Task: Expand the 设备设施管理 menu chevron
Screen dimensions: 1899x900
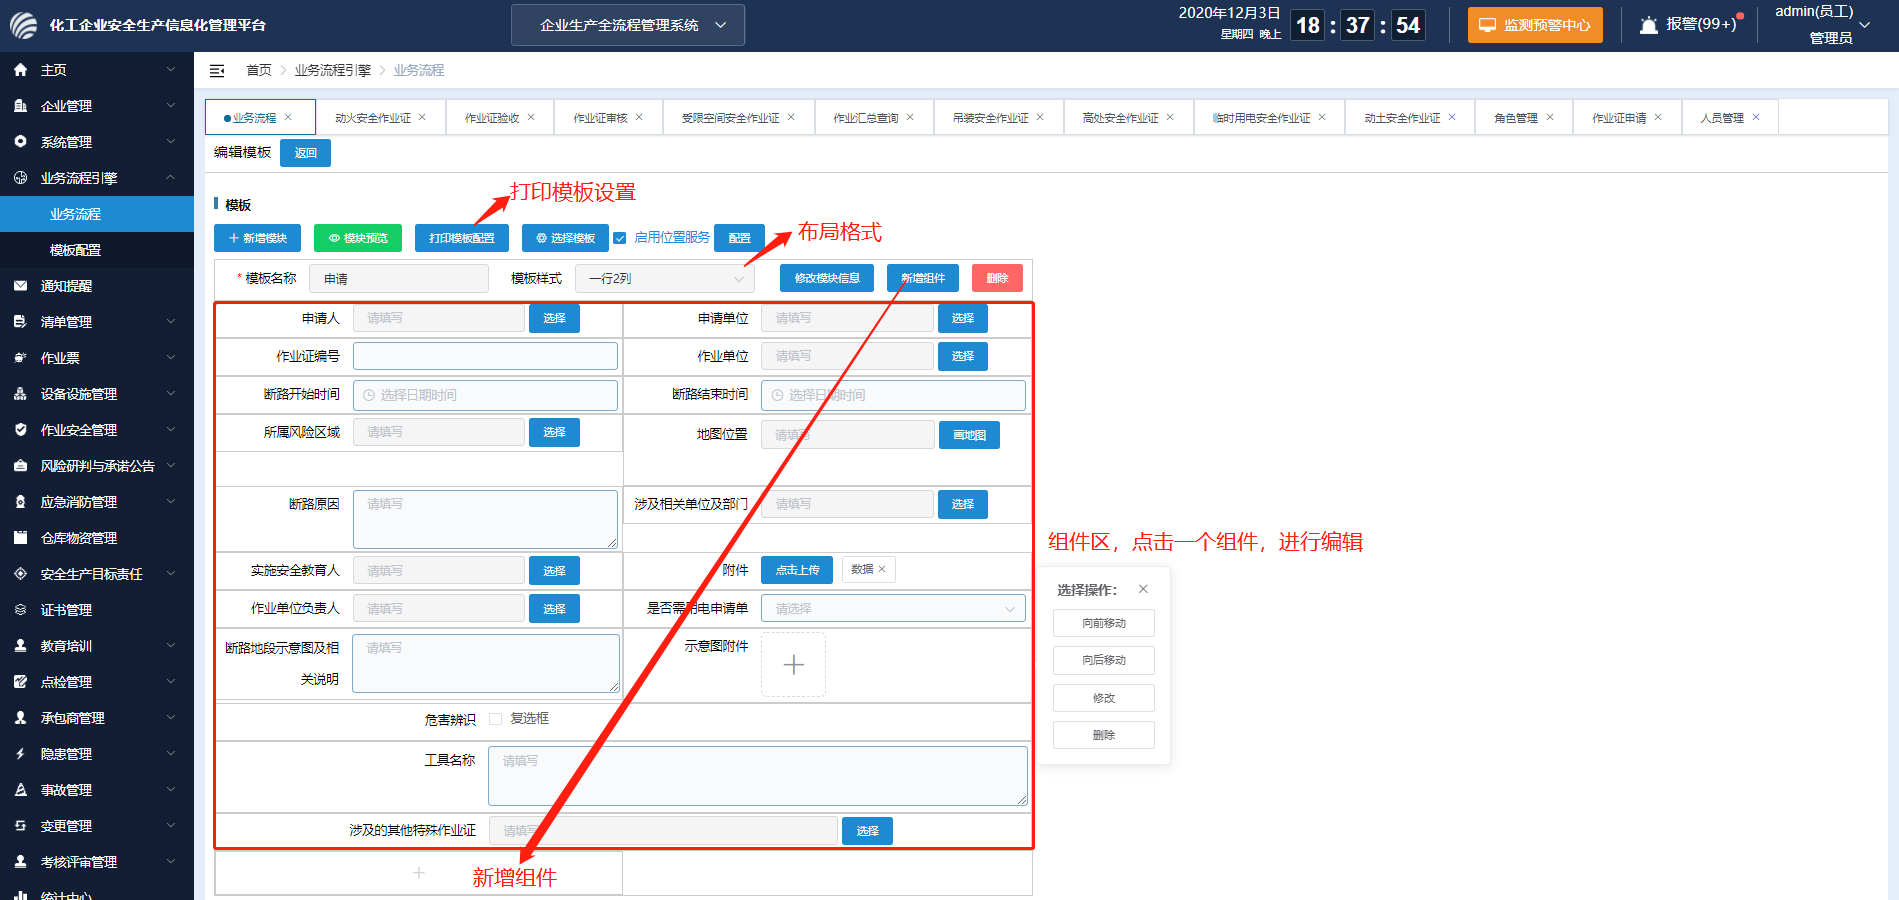Action: [x=171, y=394]
